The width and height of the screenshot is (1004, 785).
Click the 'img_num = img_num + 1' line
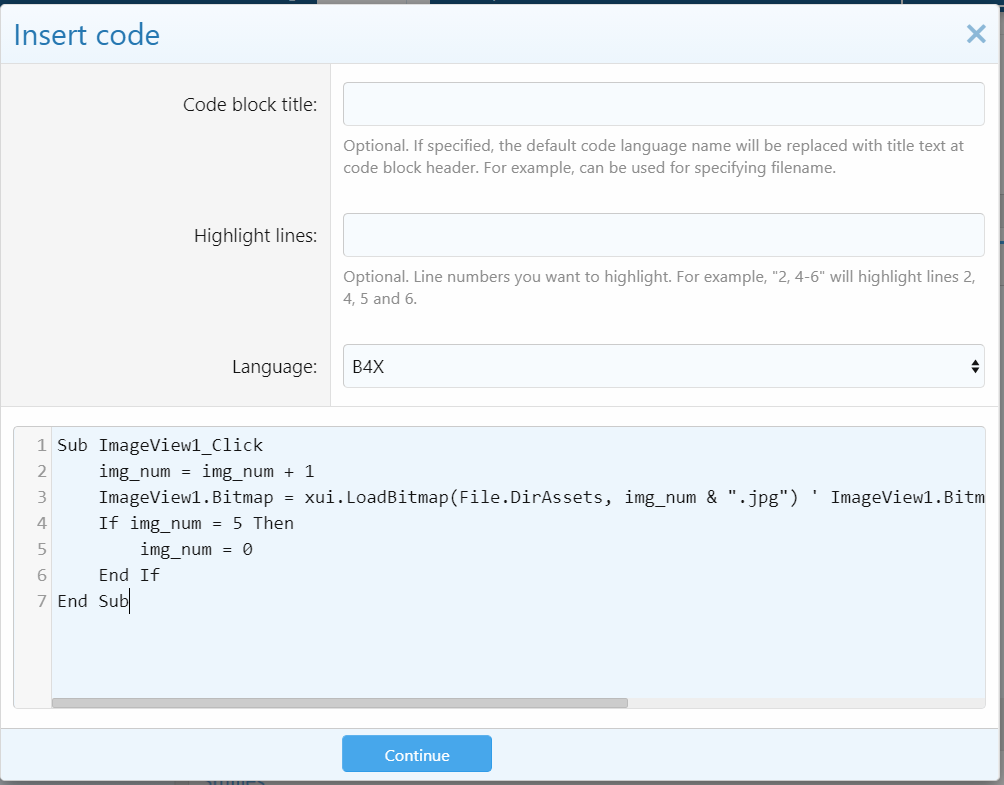pyautogui.click(x=206, y=471)
